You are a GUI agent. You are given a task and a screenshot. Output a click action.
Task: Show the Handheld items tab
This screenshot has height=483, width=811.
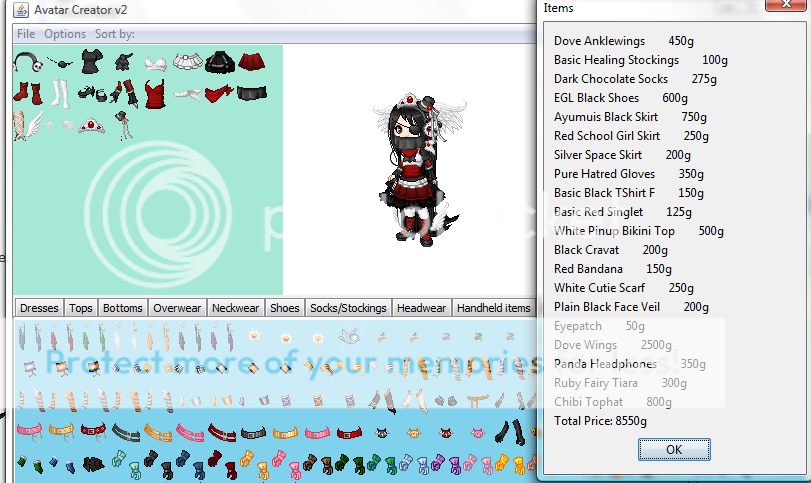coord(493,308)
